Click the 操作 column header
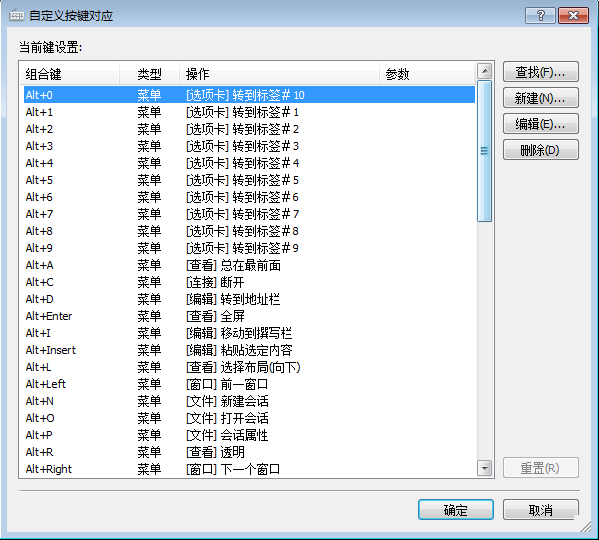The image size is (599, 540). coord(280,74)
